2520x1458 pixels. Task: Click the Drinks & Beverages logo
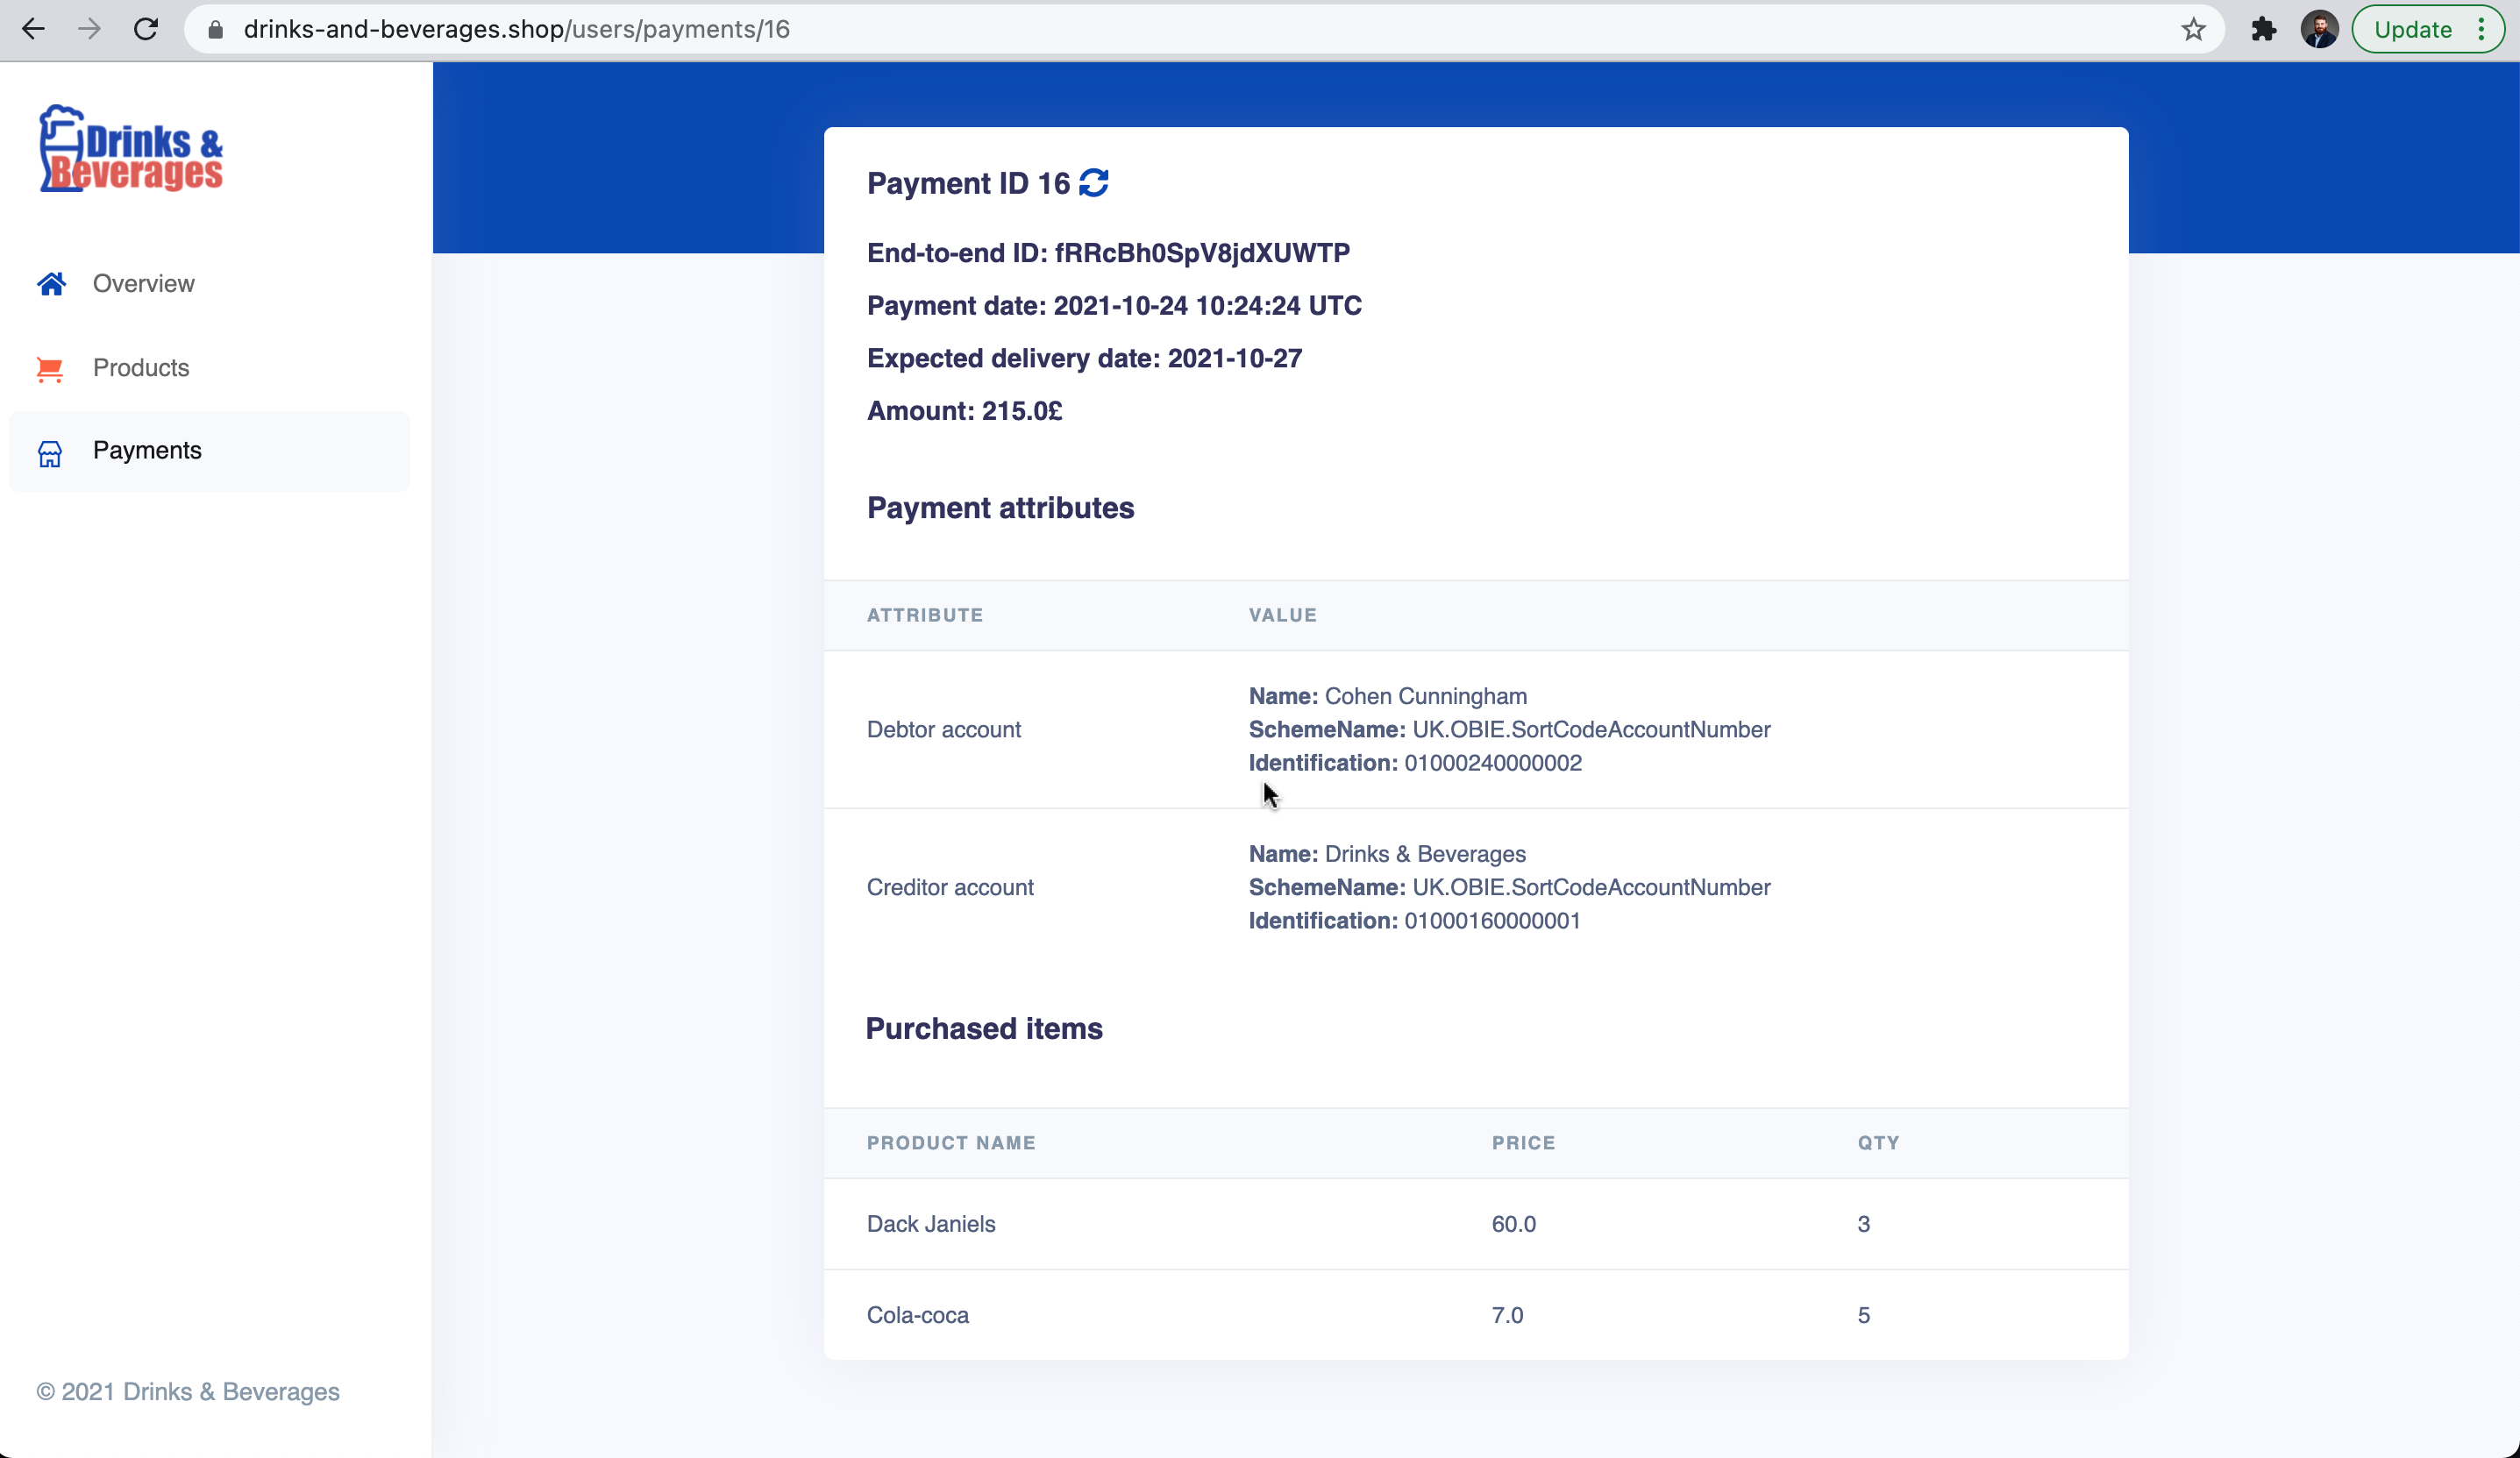point(131,150)
